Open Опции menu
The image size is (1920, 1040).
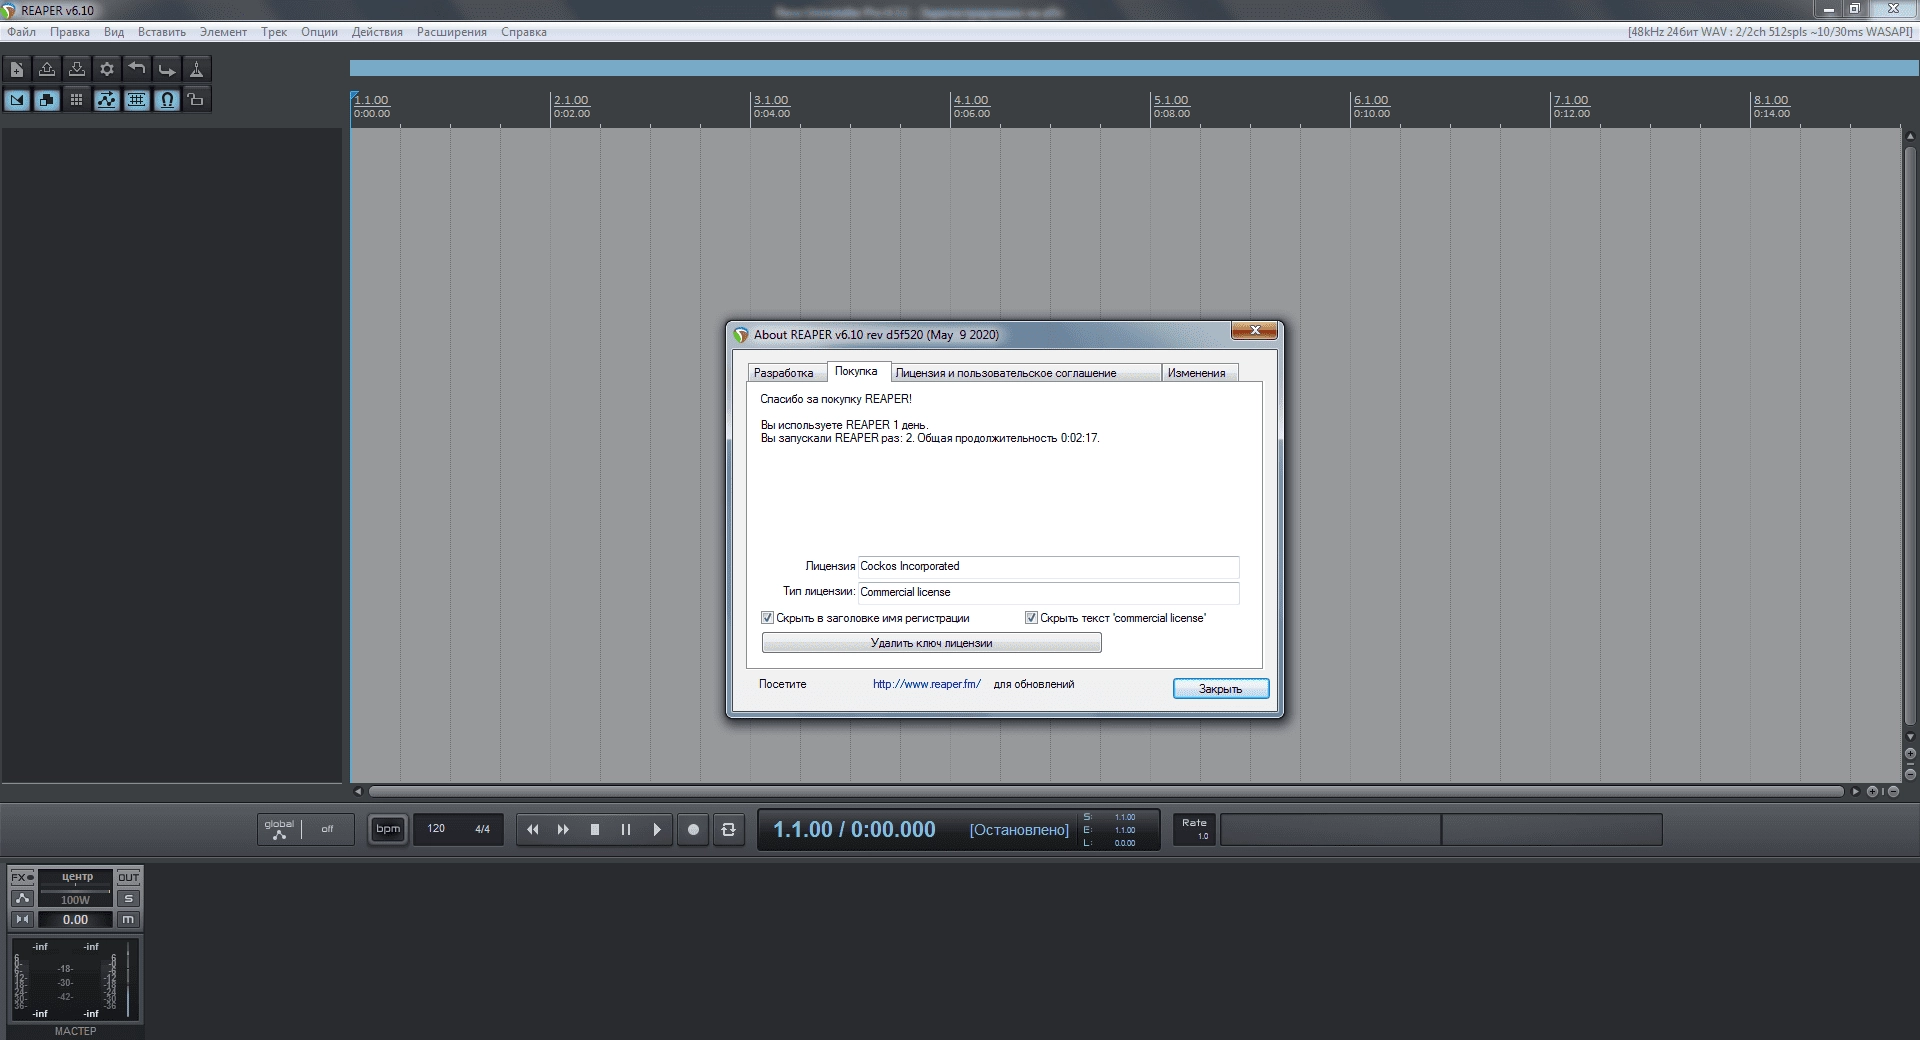[319, 32]
